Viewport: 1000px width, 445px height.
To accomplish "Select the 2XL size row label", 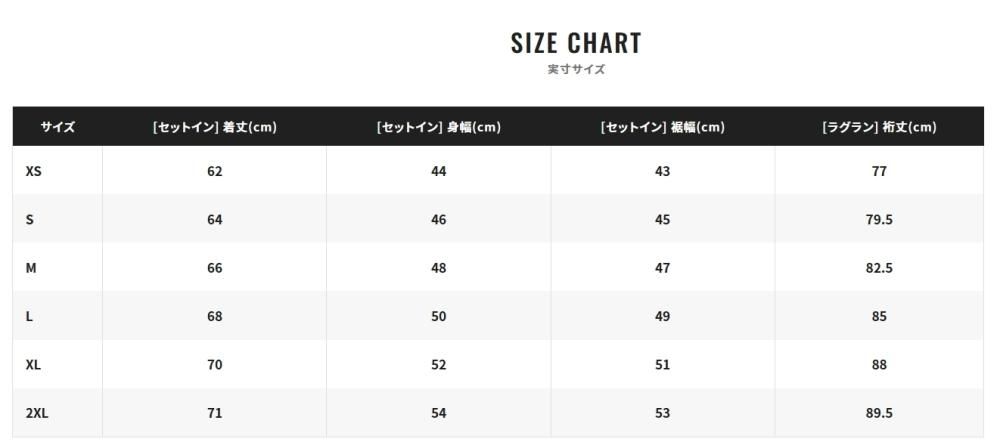I will tap(37, 413).
